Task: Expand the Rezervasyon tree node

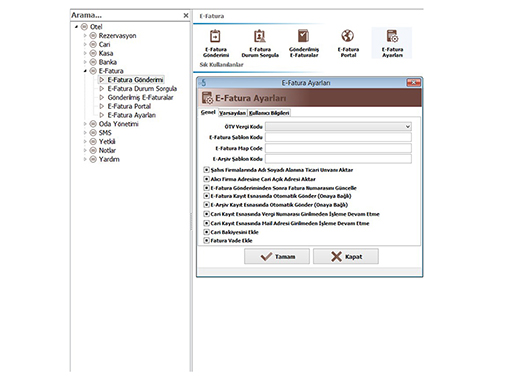Action: click(85, 36)
